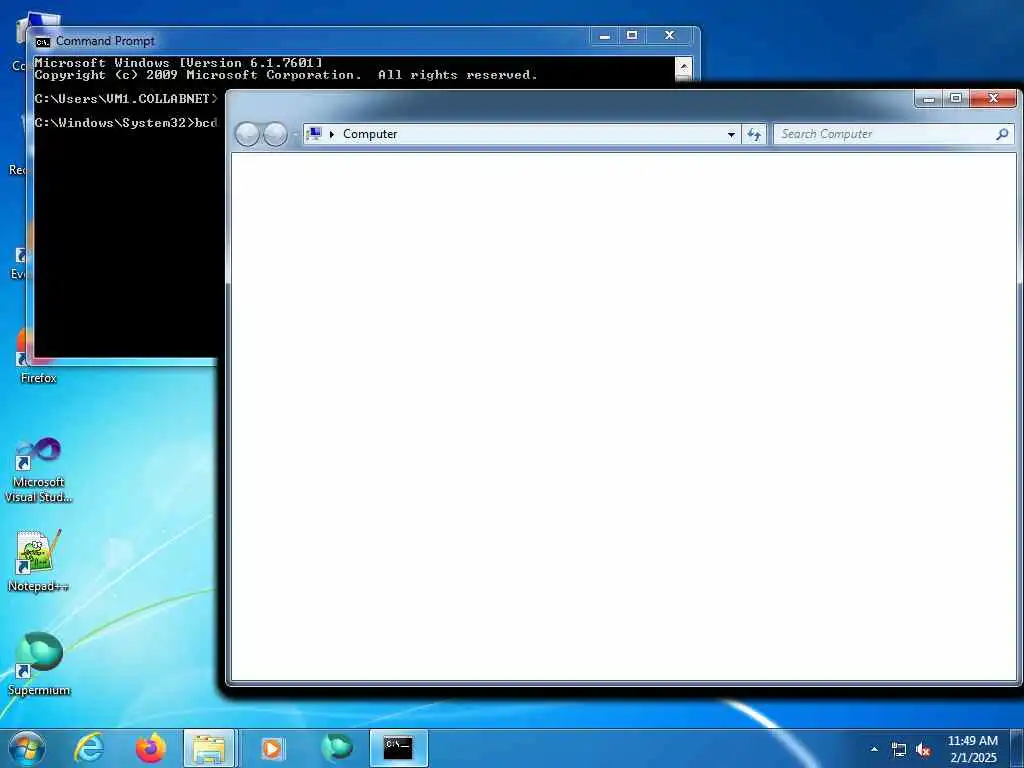Viewport: 1024px width, 768px height.
Task: Click the muted volume tray icon
Action: click(x=923, y=750)
